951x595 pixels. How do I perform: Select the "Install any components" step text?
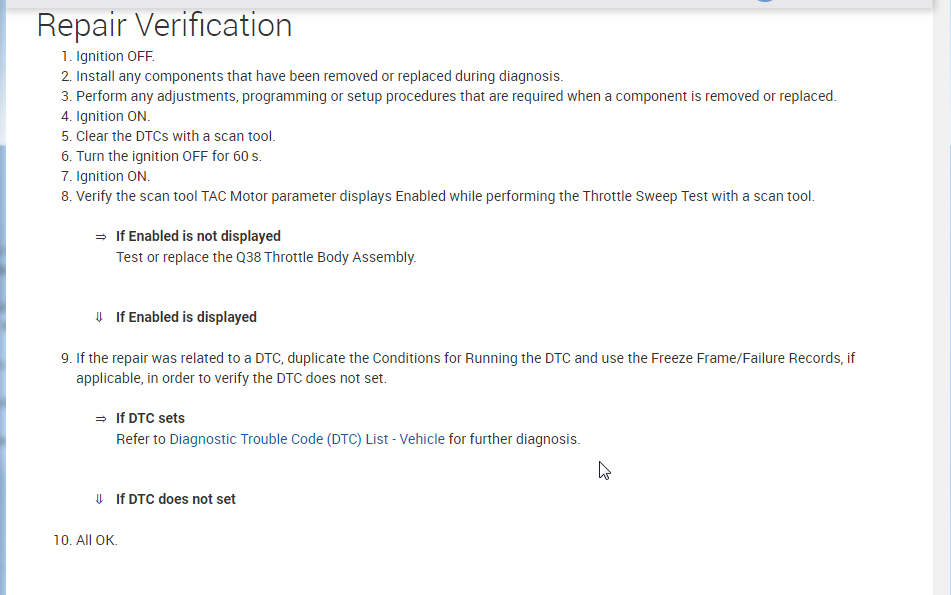pyautogui.click(x=319, y=76)
